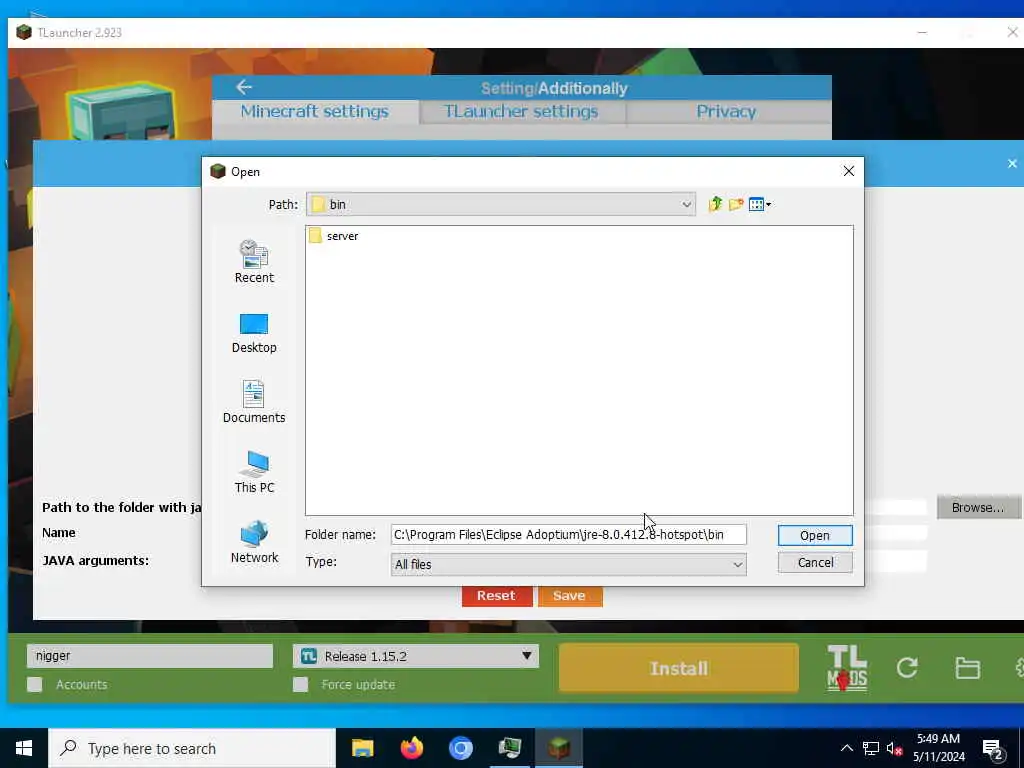Open the game folder icon in TLauncher

[x=967, y=667]
